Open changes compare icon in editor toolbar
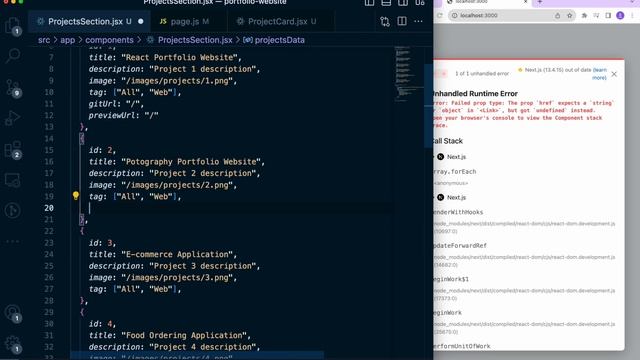The width and height of the screenshot is (640, 360). point(384,21)
